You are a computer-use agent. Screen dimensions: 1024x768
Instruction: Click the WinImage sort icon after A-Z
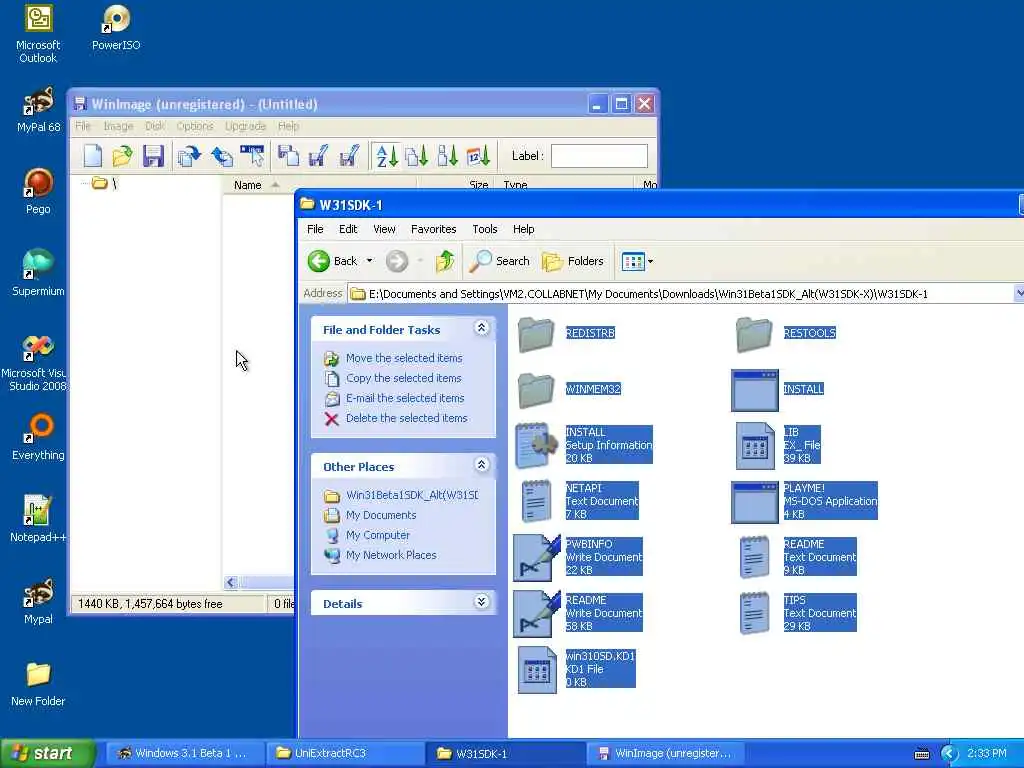417,156
